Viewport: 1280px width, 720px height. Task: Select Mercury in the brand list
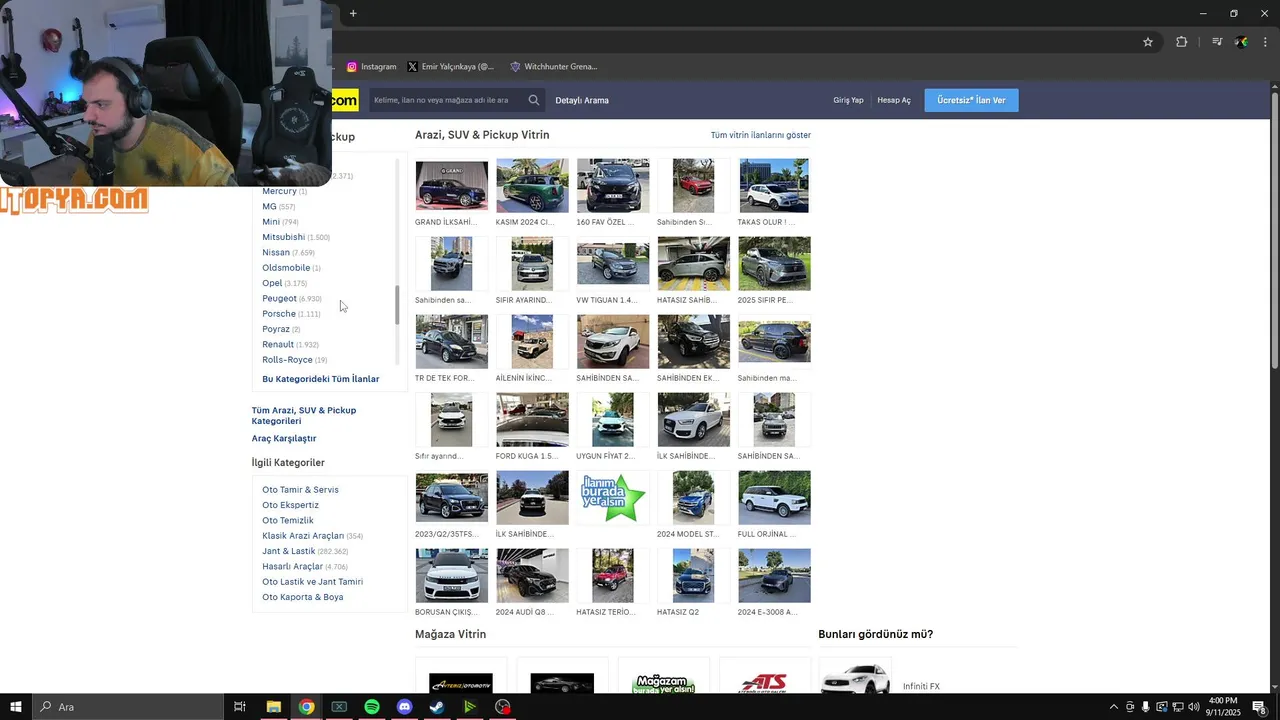[x=279, y=191]
